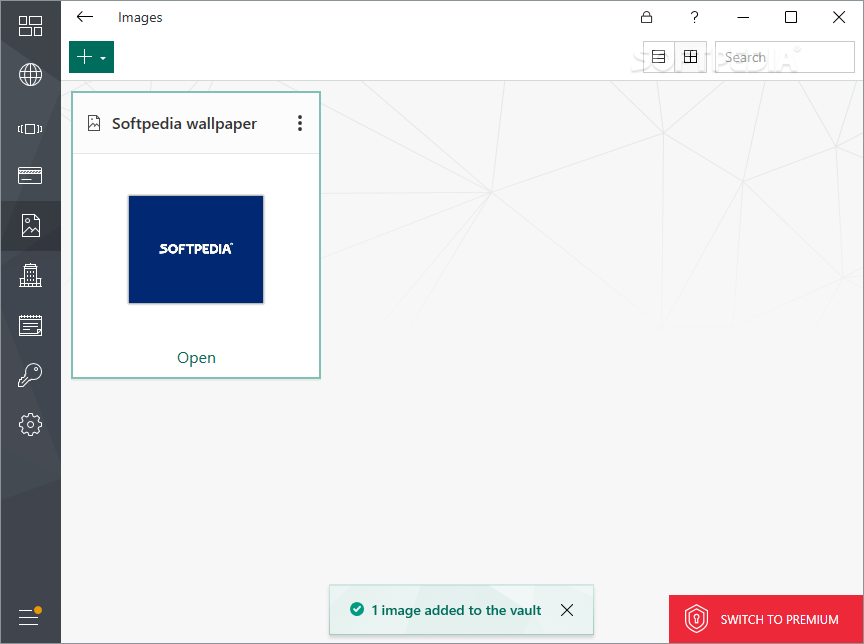Click the shield icon on the Premium banner
The width and height of the screenshot is (864, 644).
pos(696,619)
